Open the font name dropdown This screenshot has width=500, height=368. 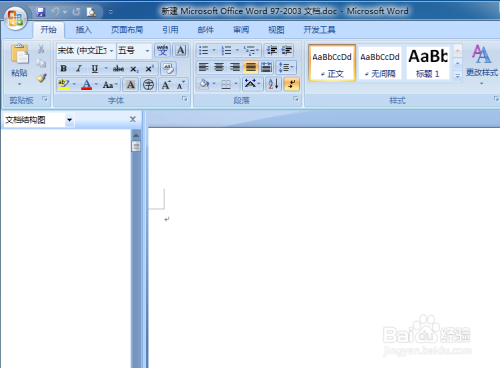click(111, 51)
